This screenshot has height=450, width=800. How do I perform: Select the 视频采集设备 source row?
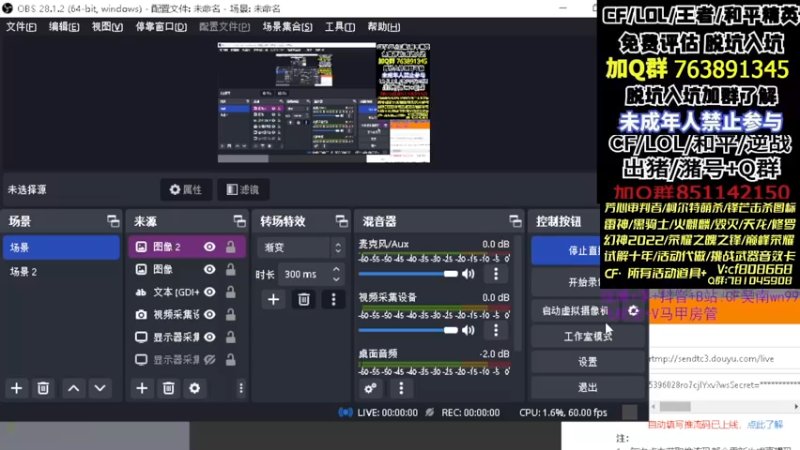coord(187,314)
